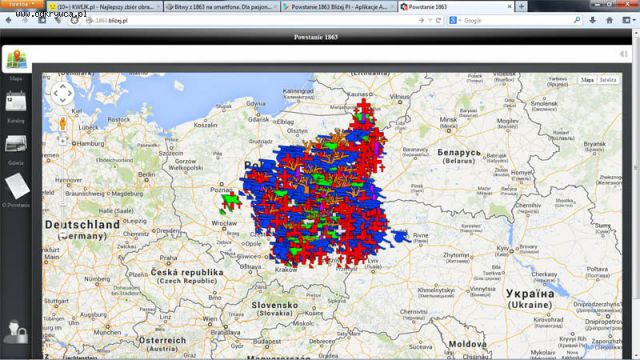The height and width of the screenshot is (360, 640).
Task: Collapse the panel with the arrow toggle
Action: pos(623,54)
